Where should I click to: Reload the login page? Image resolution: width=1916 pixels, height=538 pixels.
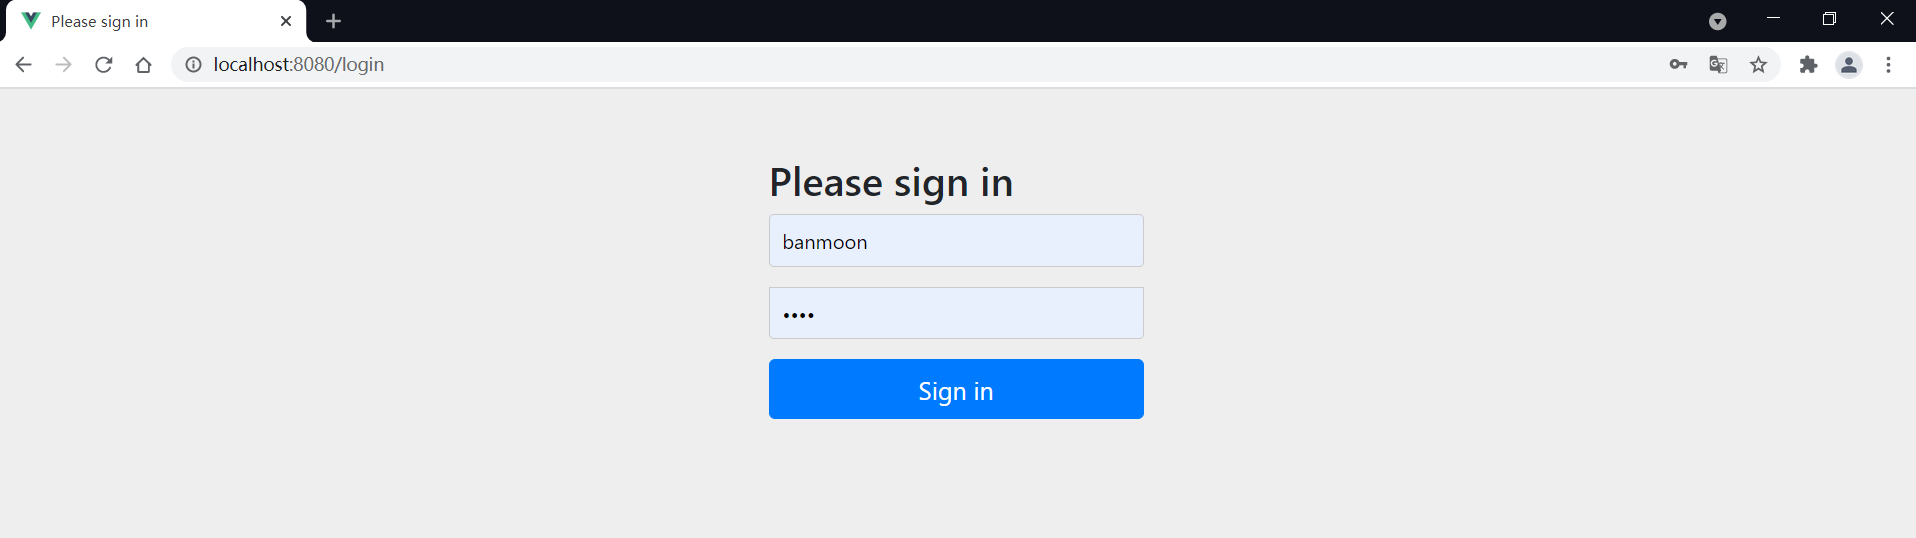[x=103, y=65]
